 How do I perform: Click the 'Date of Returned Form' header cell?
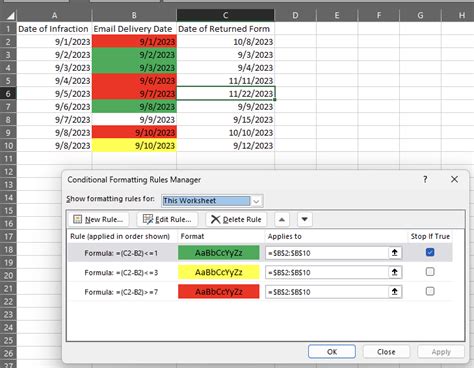(225, 29)
